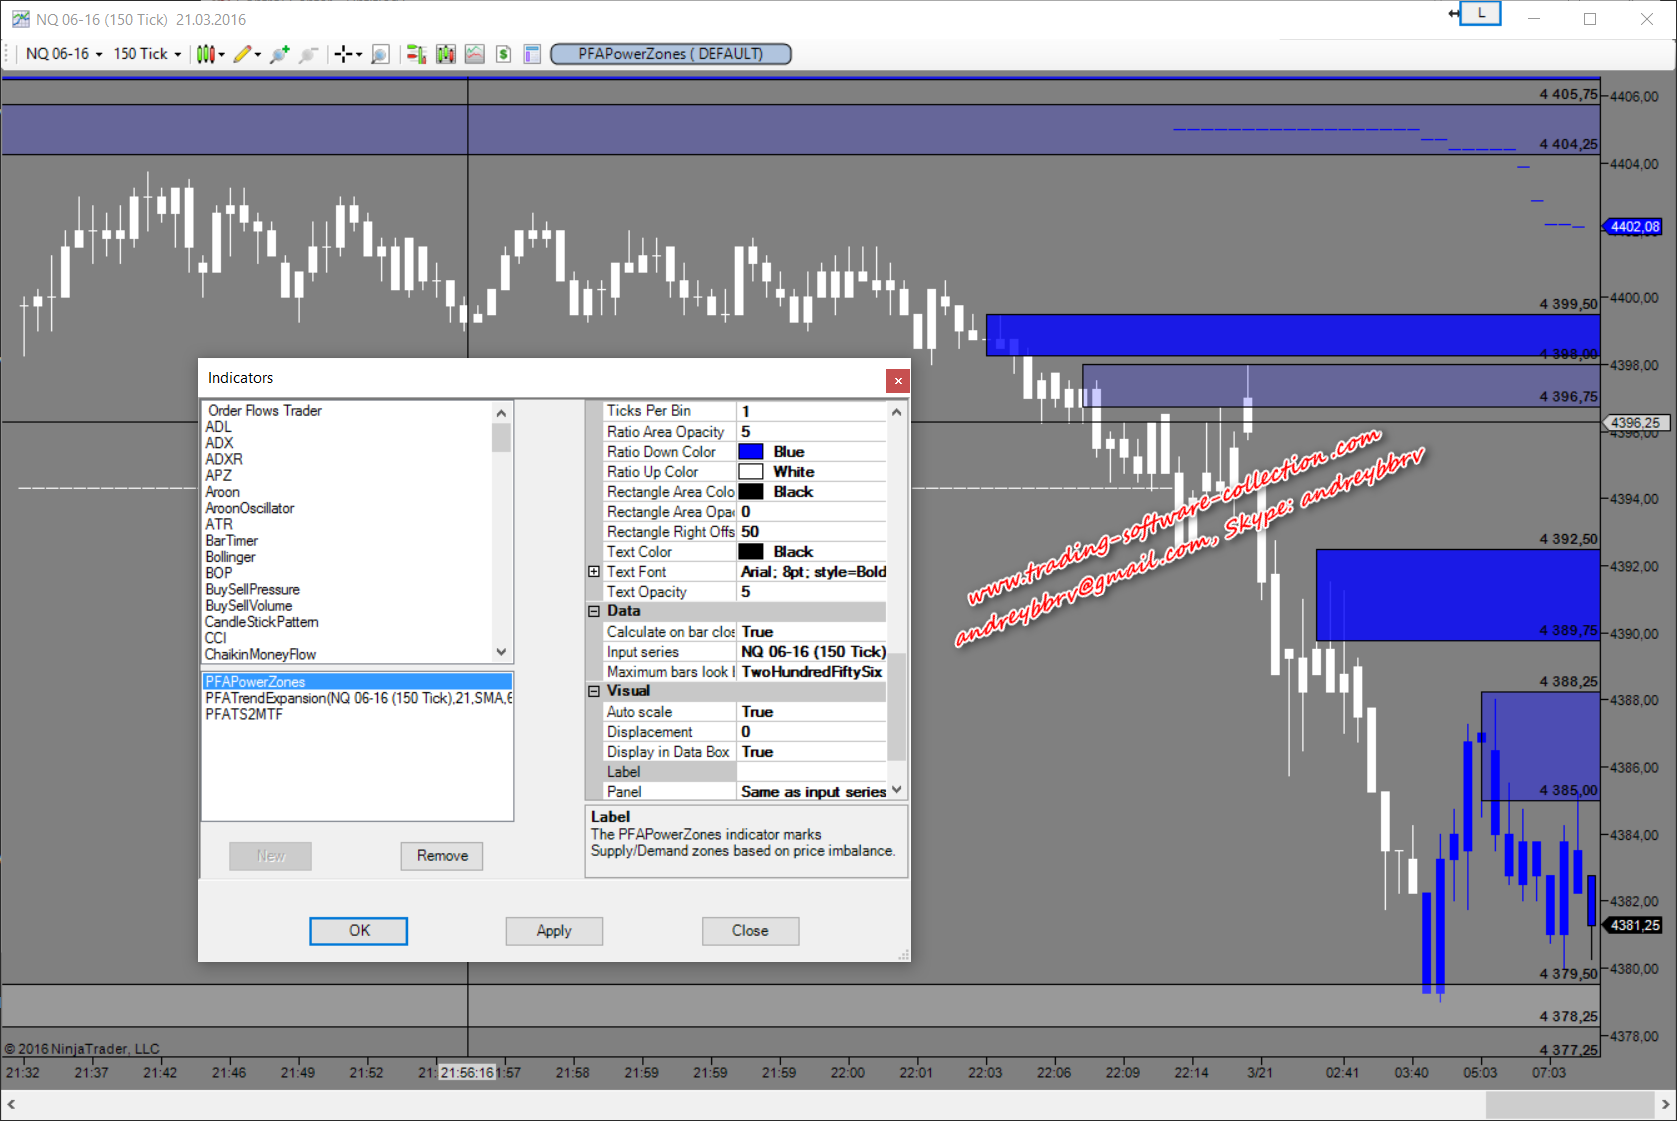Select the crosshair cursor tool icon
Image resolution: width=1677 pixels, height=1121 pixels.
click(343, 54)
